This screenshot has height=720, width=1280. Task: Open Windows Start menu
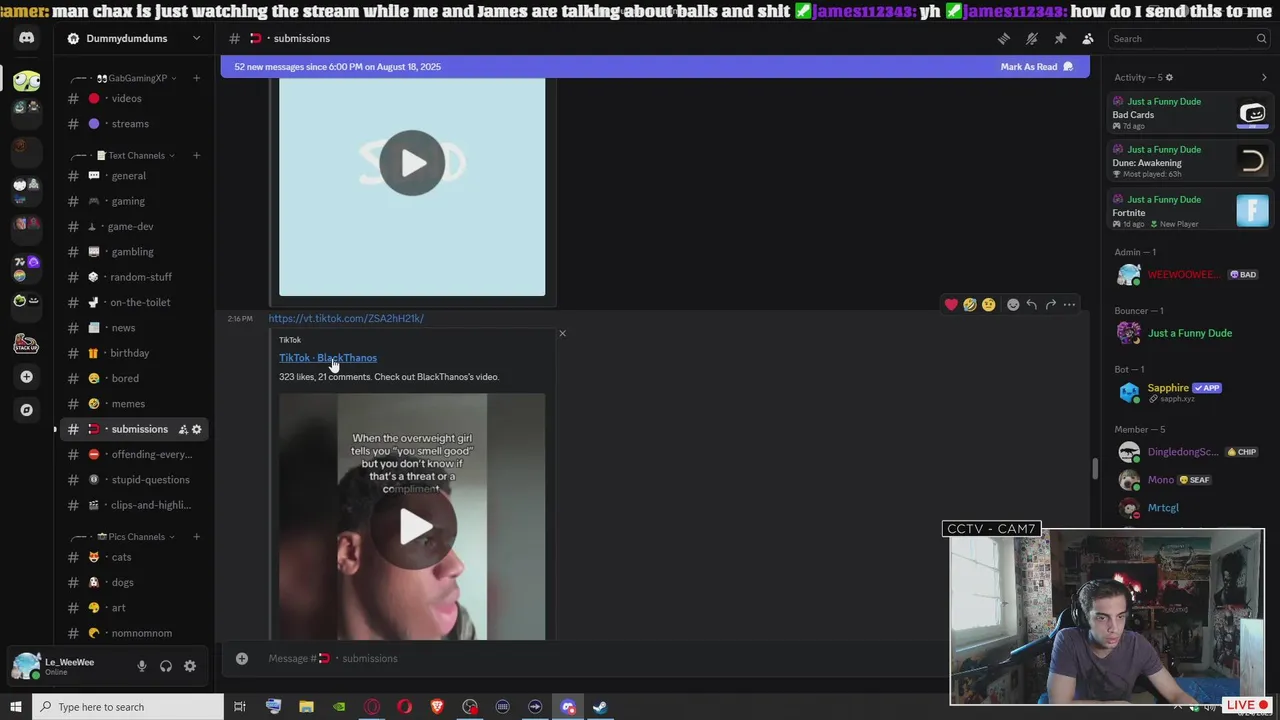[x=16, y=707]
